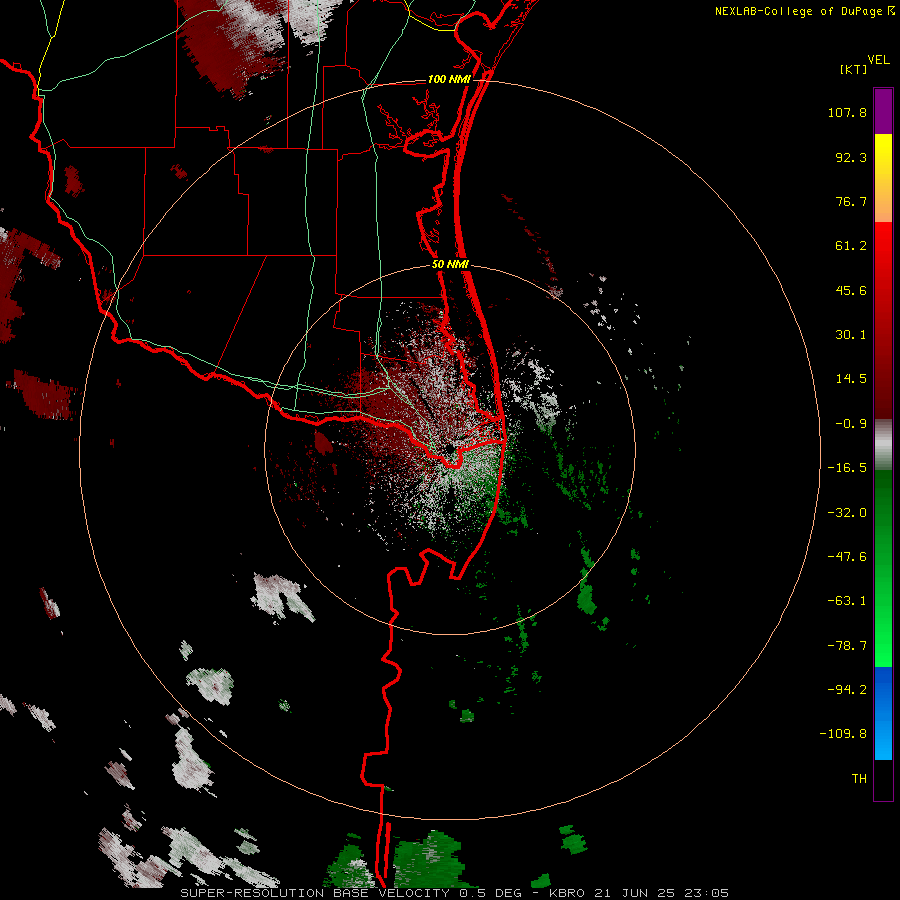Select the 61.2 scale value
The image size is (900, 900).
(x=851, y=246)
